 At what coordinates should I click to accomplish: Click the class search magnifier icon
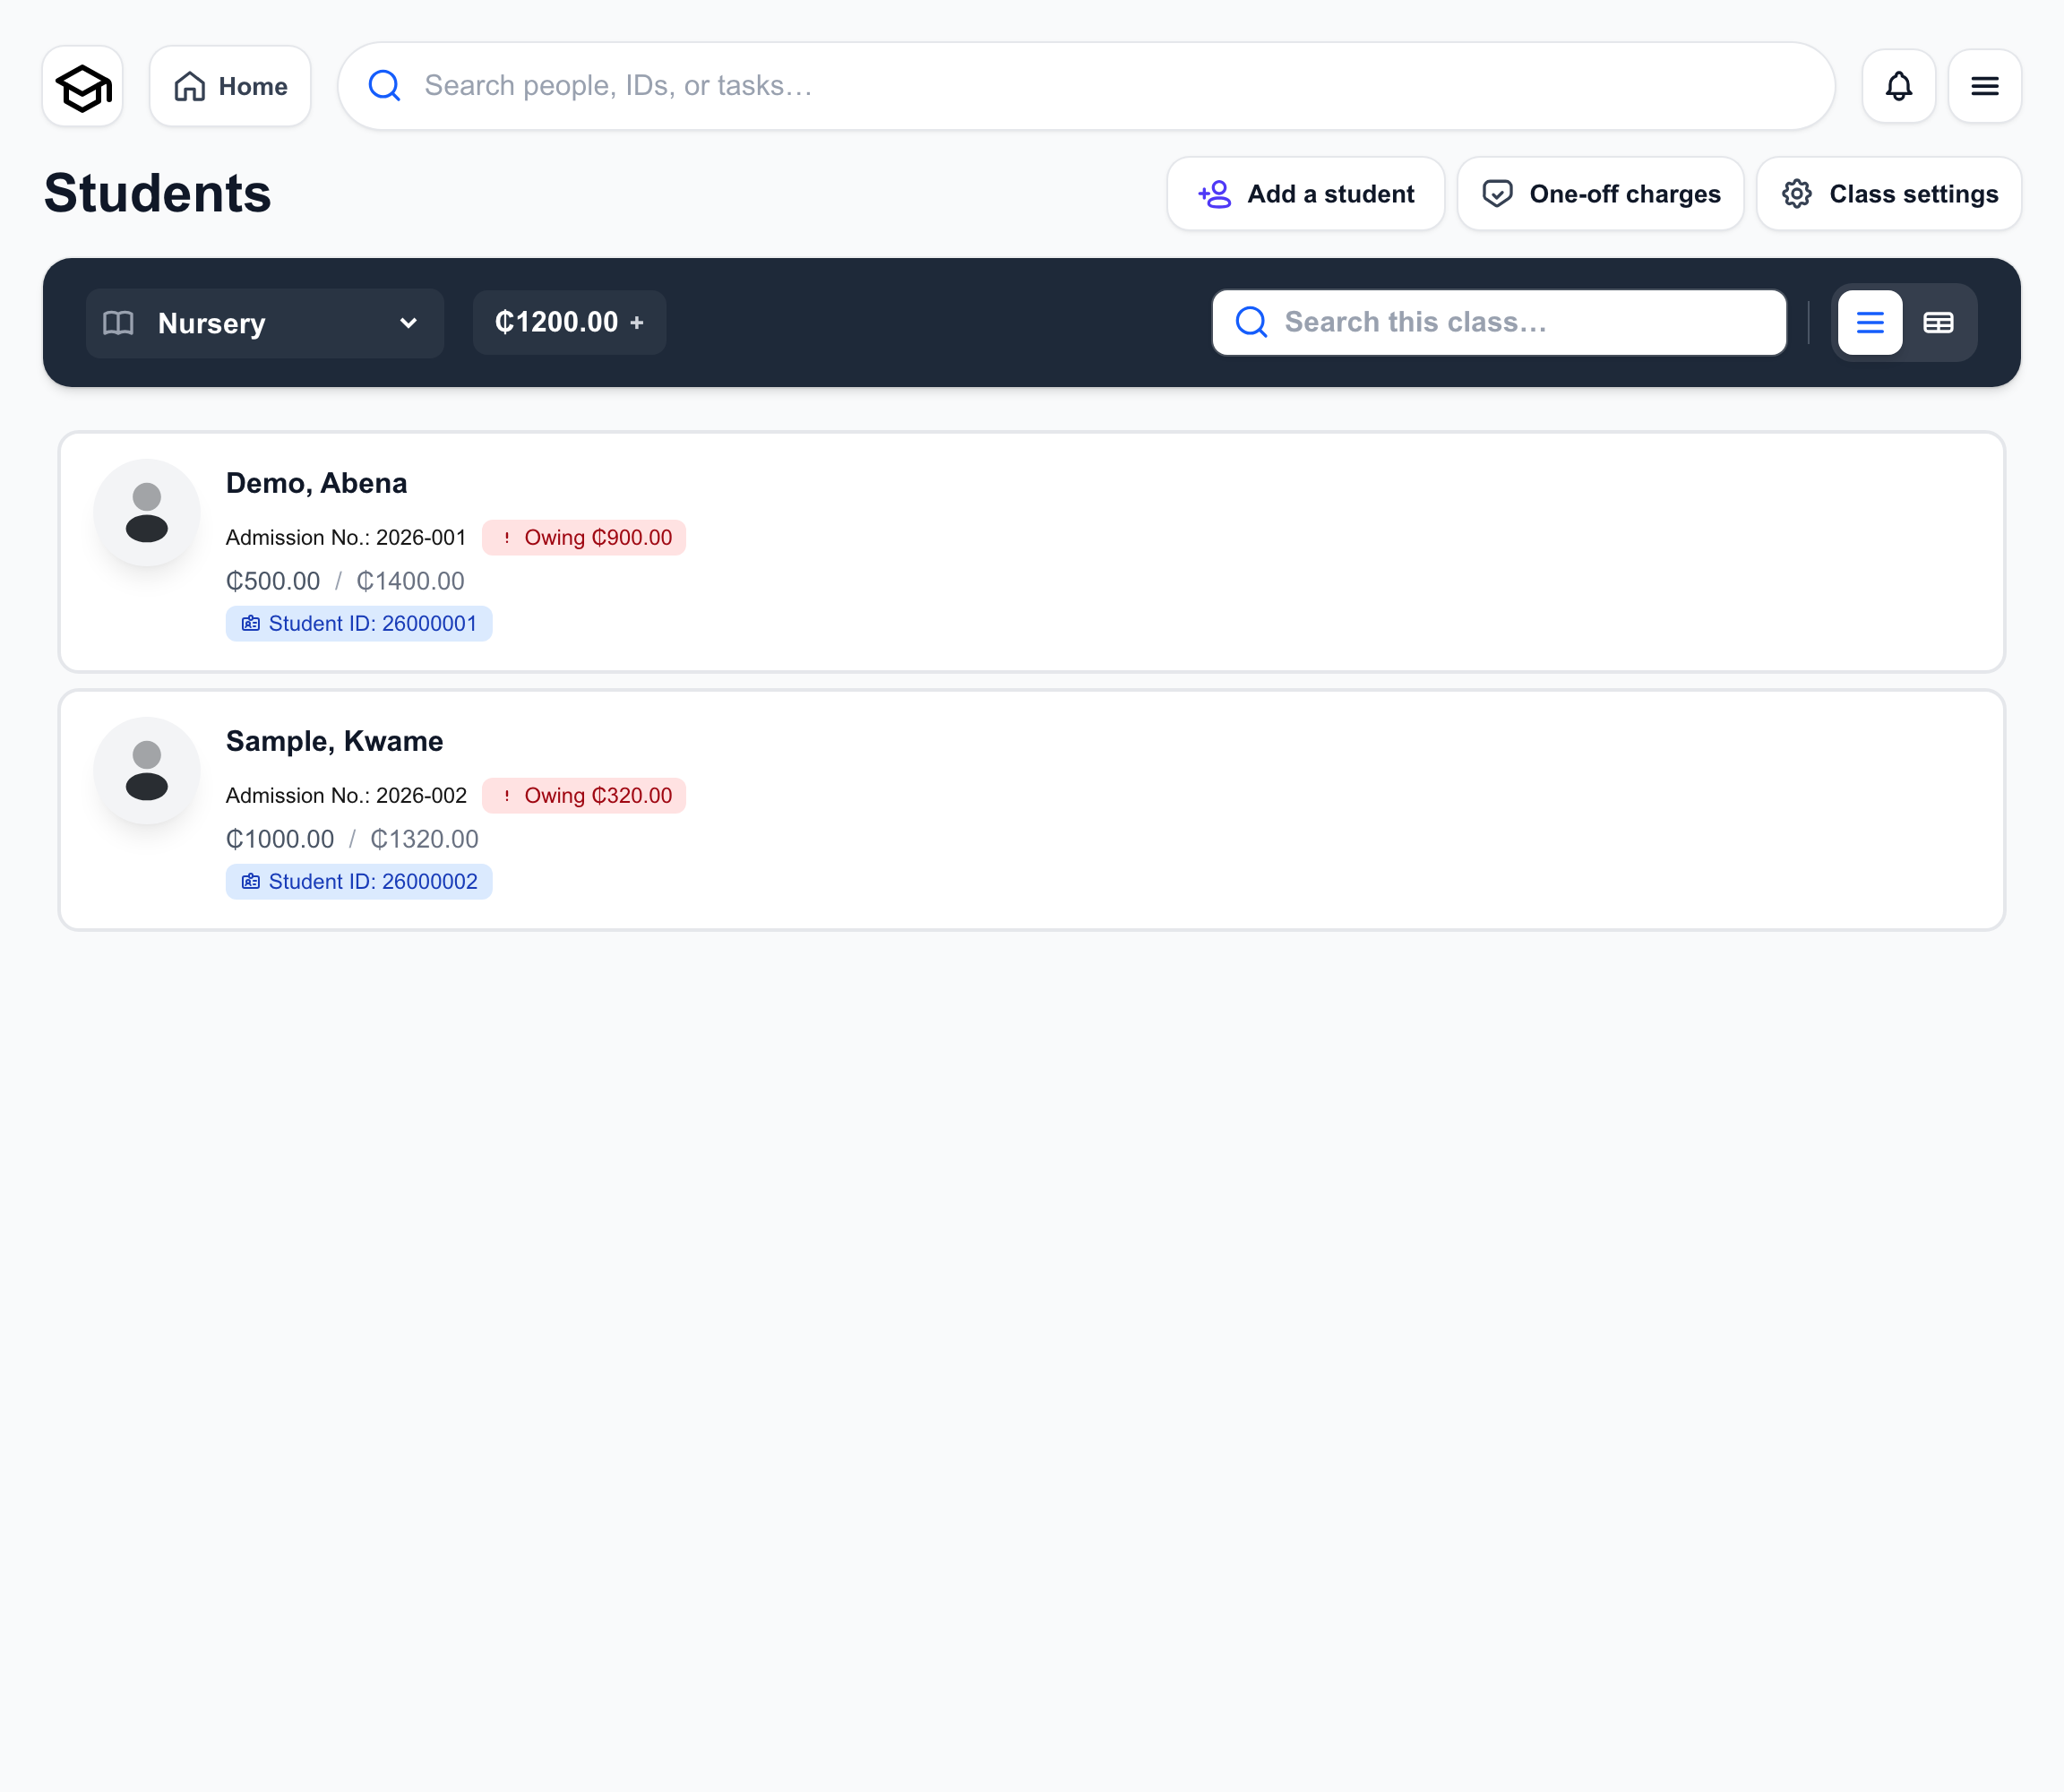click(1251, 322)
